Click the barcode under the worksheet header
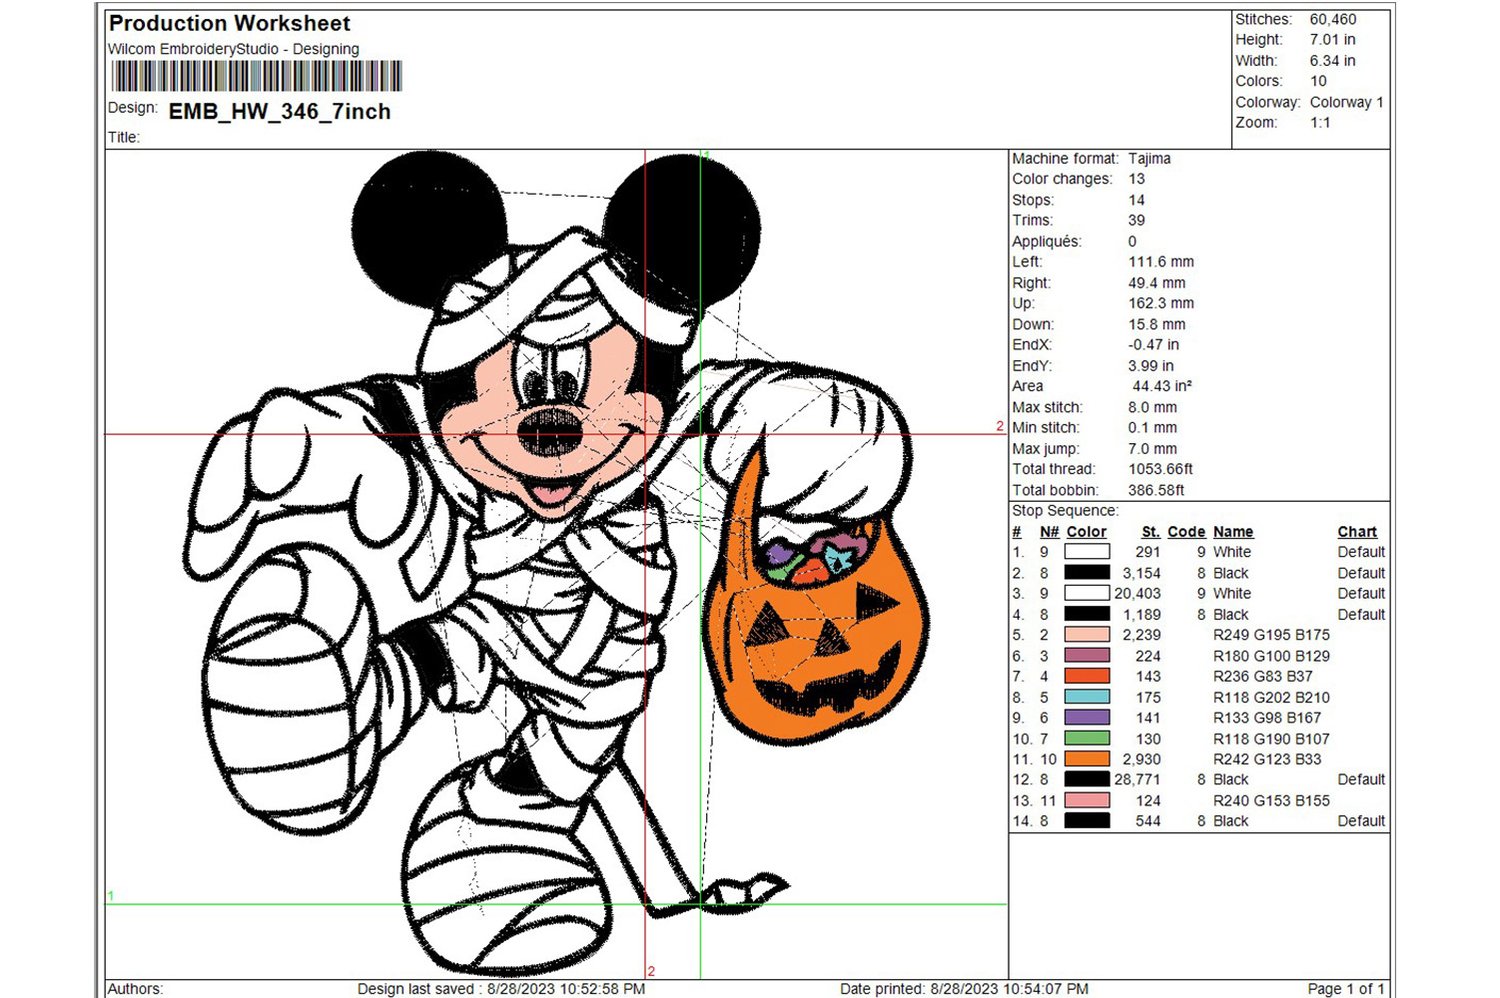Image resolution: width=1500 pixels, height=998 pixels. click(256, 76)
